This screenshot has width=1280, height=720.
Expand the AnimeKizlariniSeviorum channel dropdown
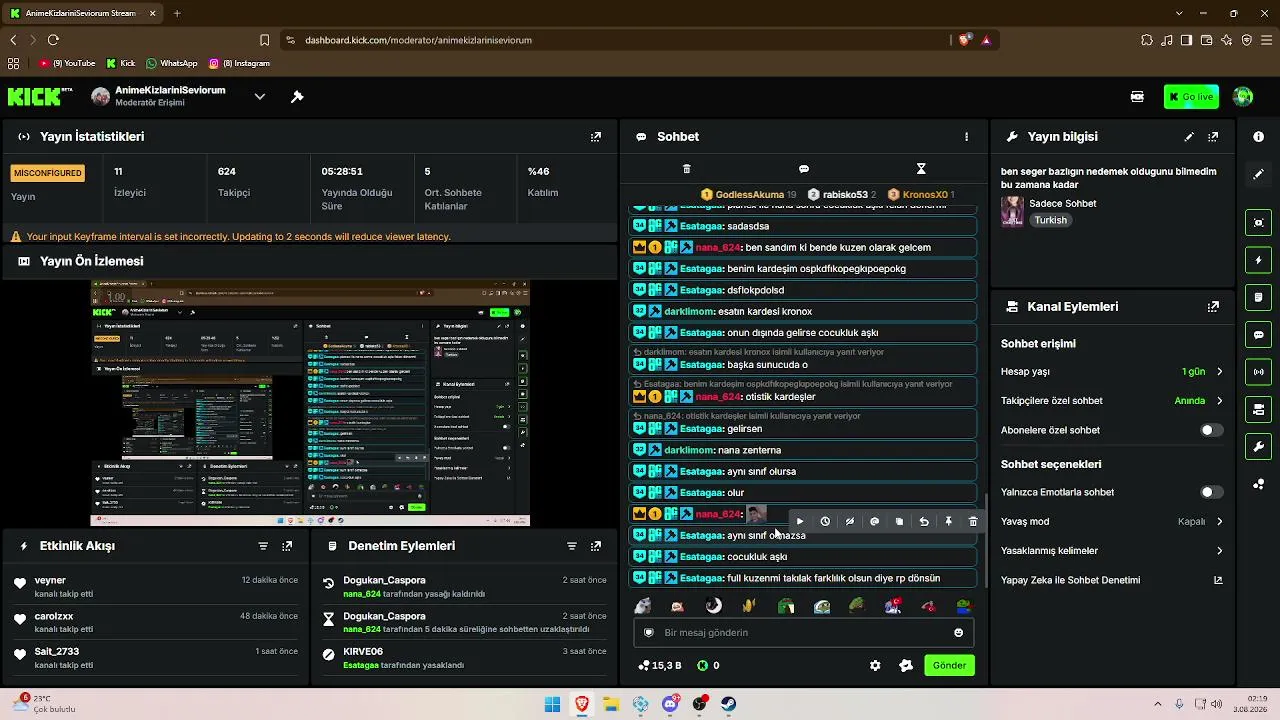[259, 96]
